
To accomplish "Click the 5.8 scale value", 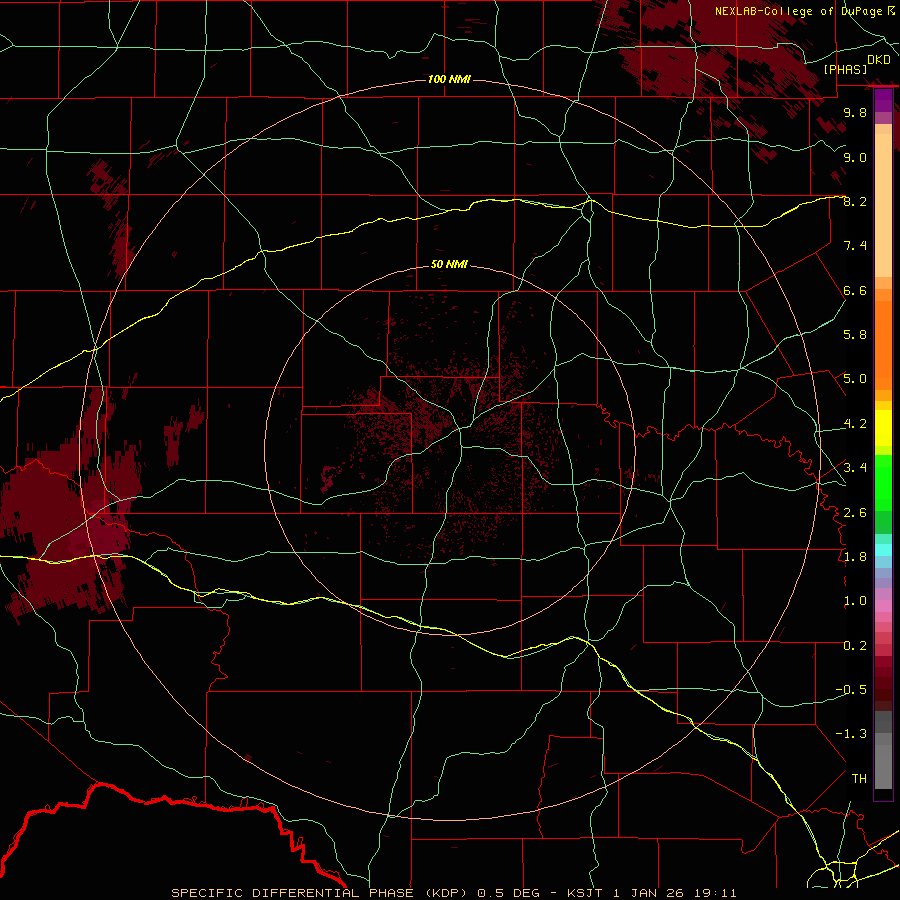I will (x=855, y=334).
